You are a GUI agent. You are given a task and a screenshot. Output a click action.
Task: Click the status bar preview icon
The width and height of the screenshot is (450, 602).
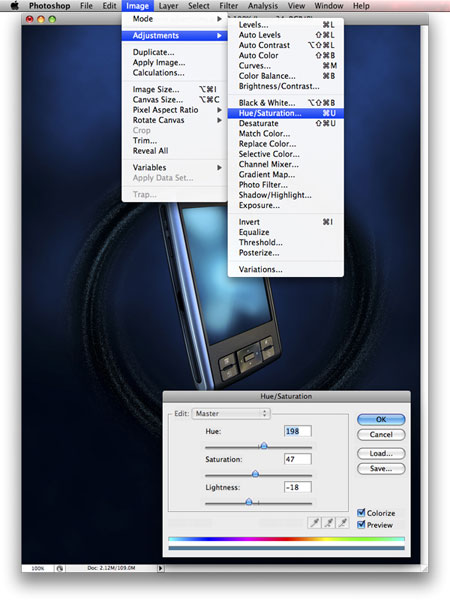pyautogui.click(x=60, y=568)
